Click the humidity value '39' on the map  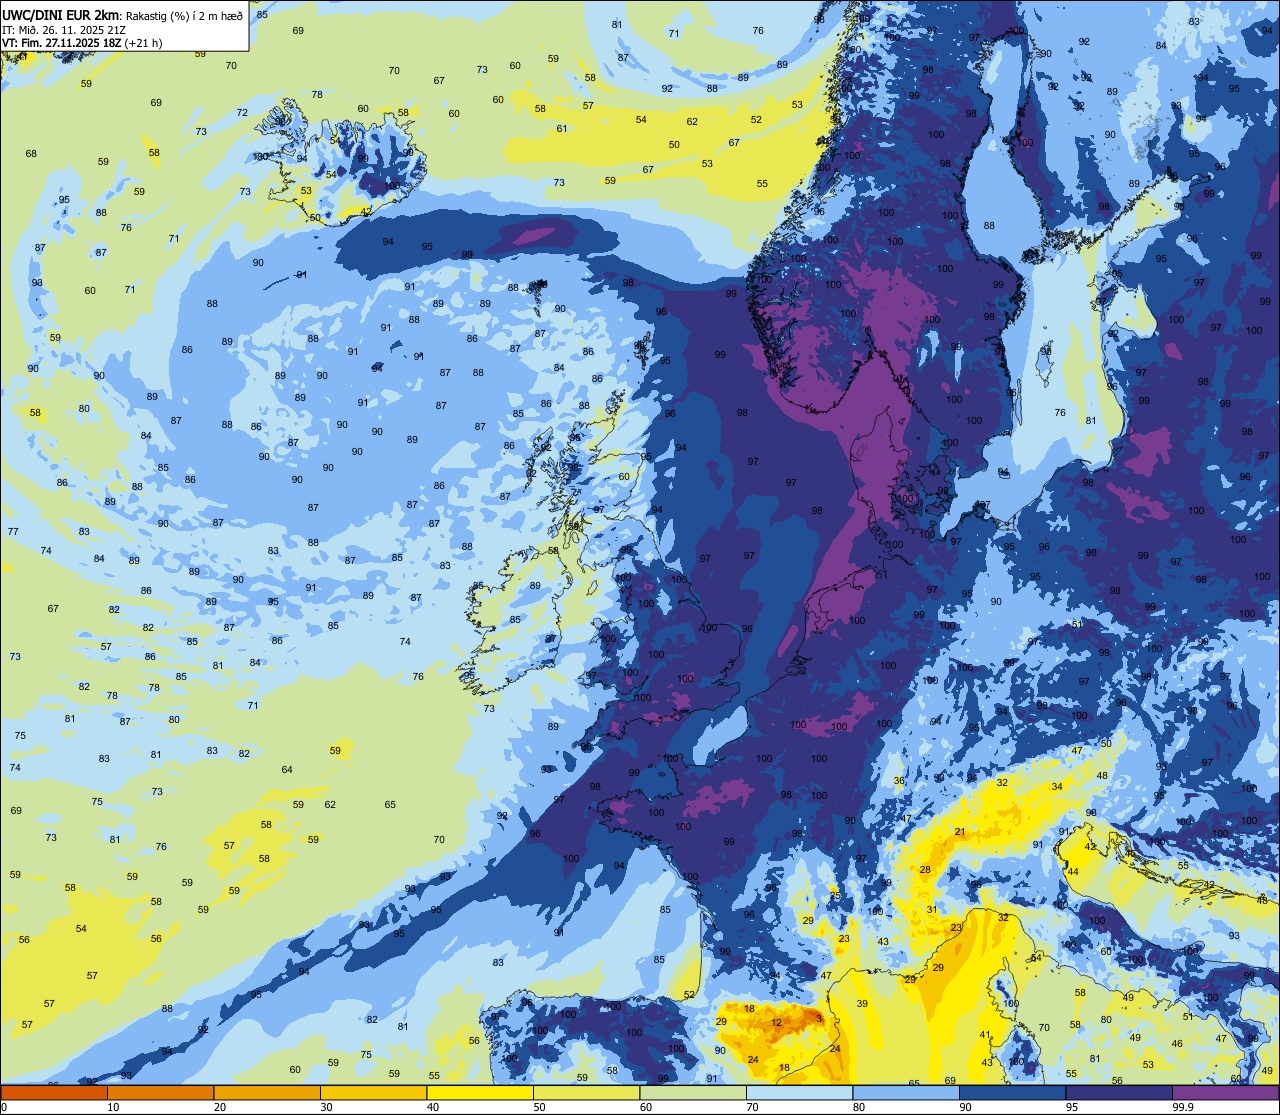[862, 1003]
